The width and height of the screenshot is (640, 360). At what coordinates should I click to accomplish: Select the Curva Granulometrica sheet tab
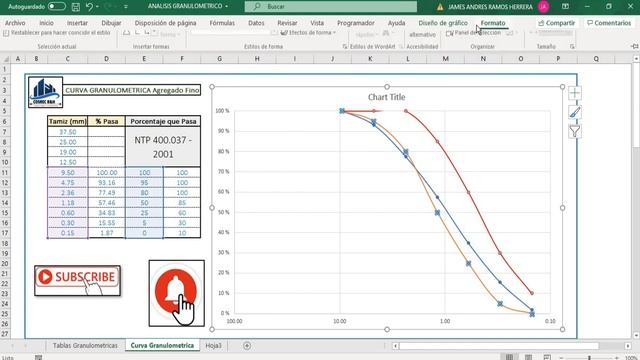162,346
